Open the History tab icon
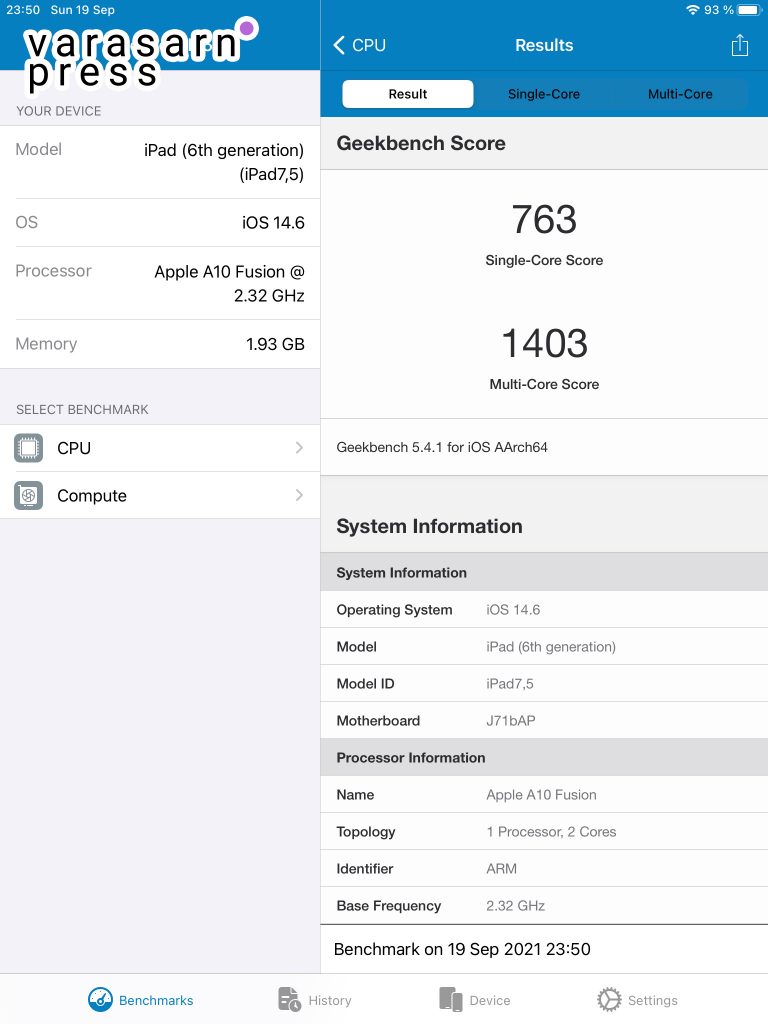Image resolution: width=768 pixels, height=1024 pixels. (x=289, y=999)
